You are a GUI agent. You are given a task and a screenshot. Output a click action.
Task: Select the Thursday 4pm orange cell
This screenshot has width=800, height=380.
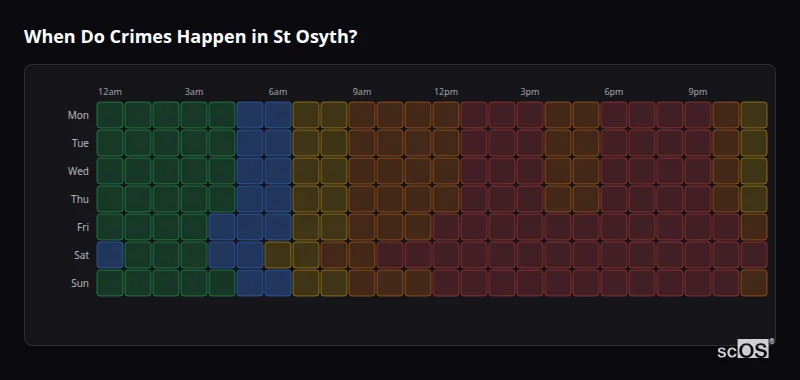[558, 199]
